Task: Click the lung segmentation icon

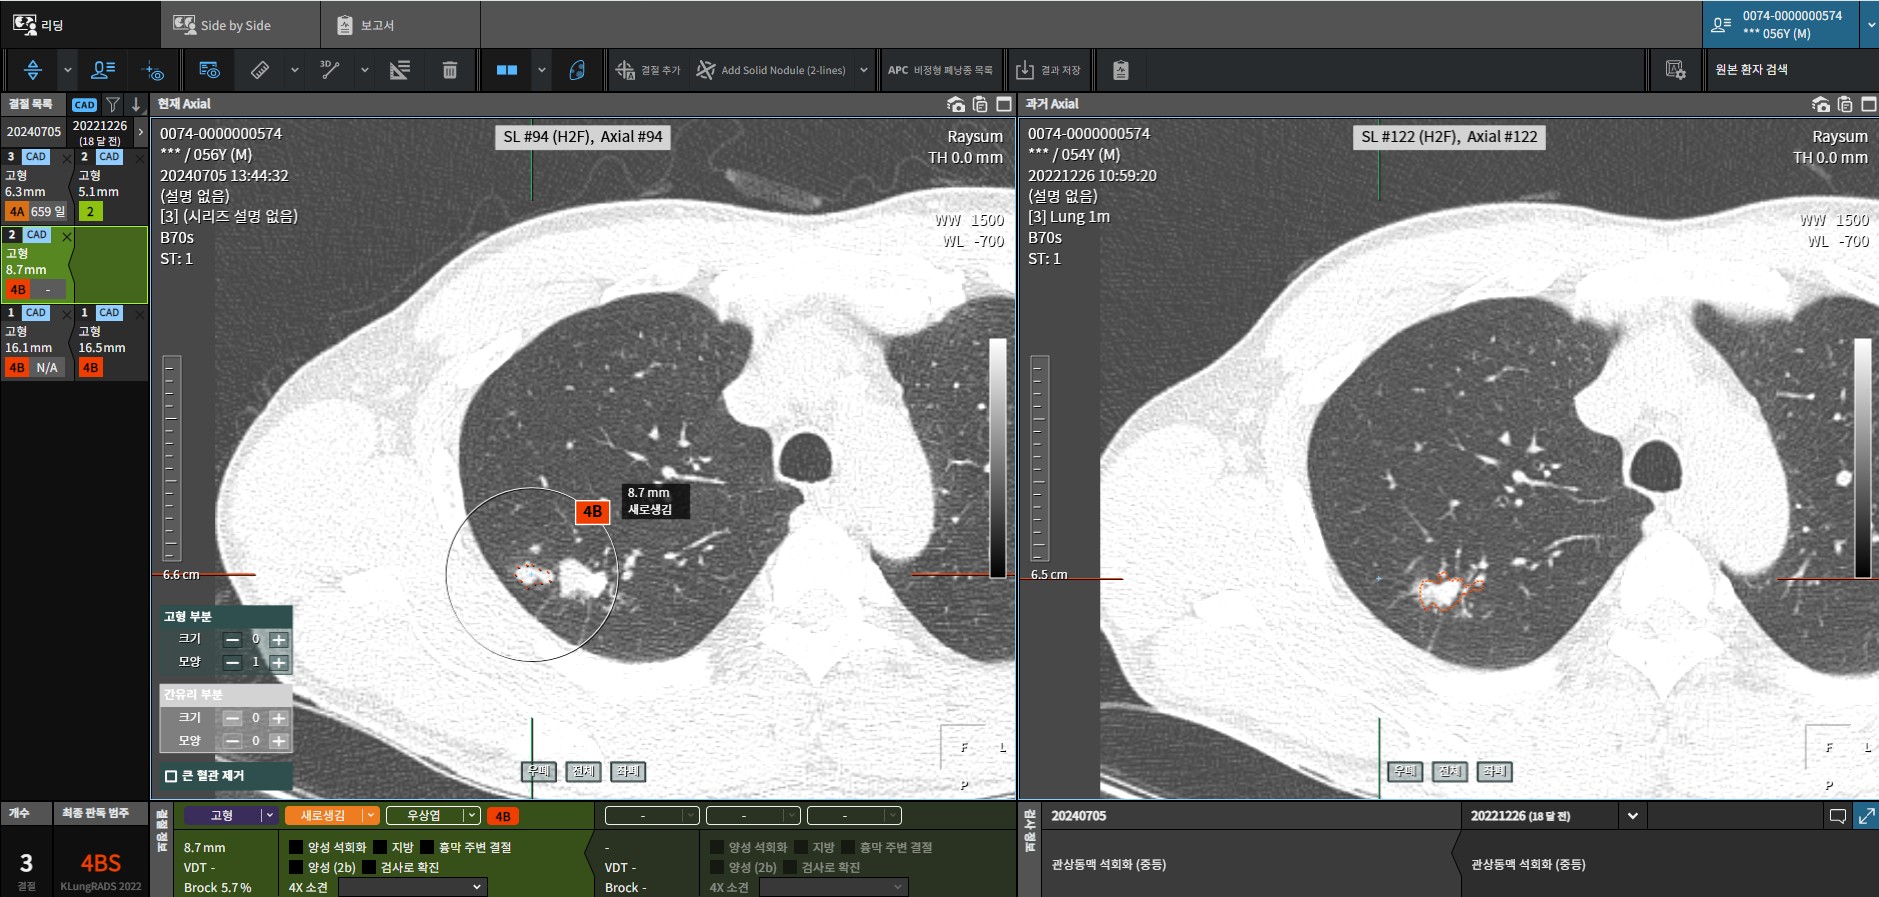Action: tap(577, 70)
